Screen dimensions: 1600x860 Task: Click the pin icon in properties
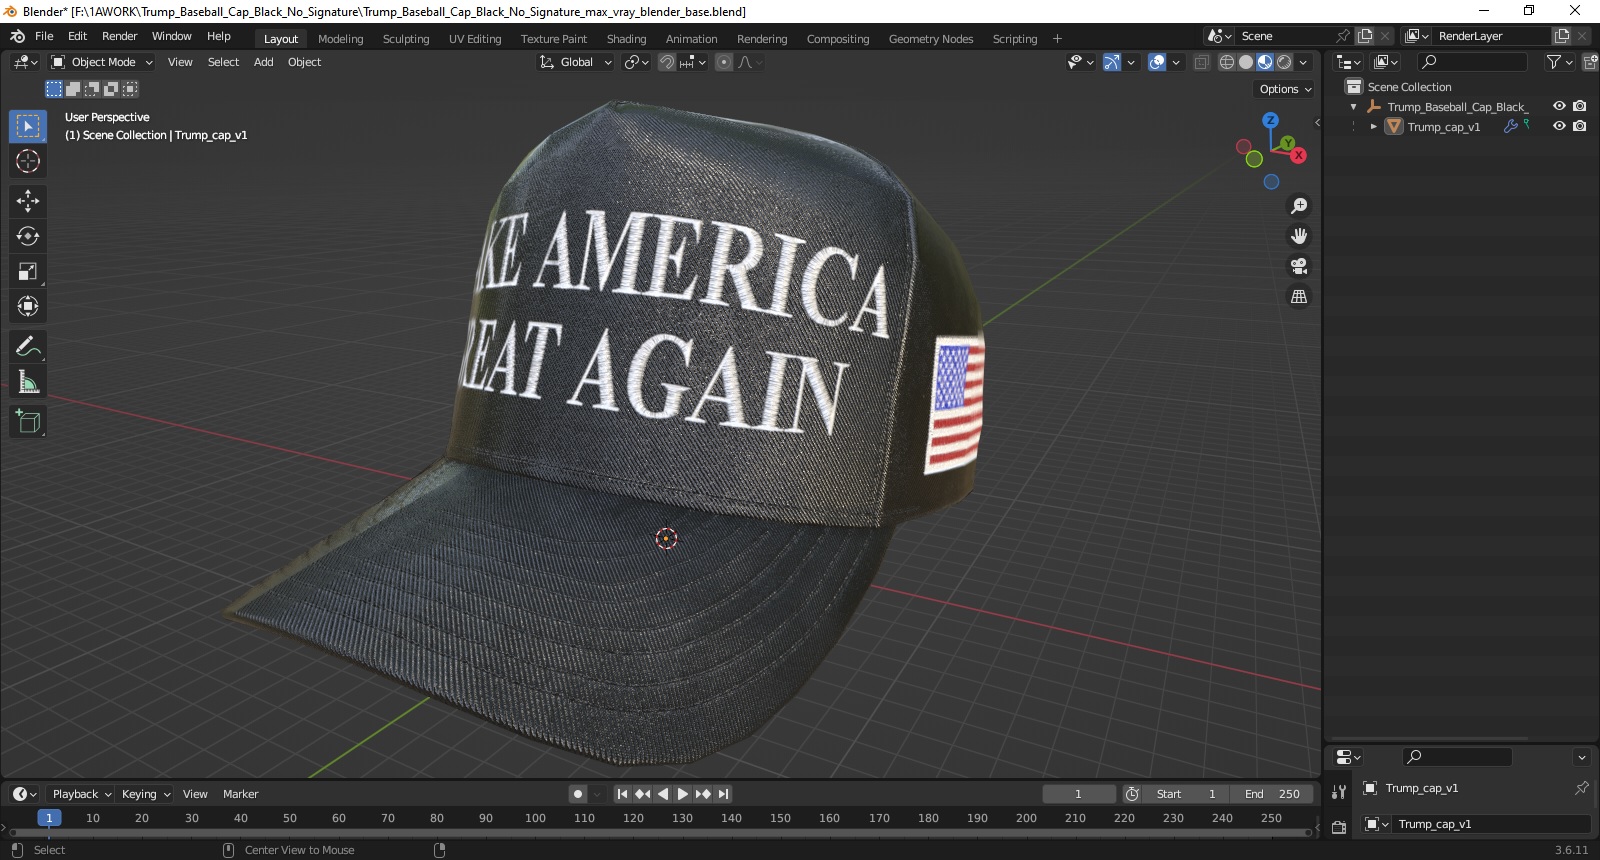point(1582,788)
